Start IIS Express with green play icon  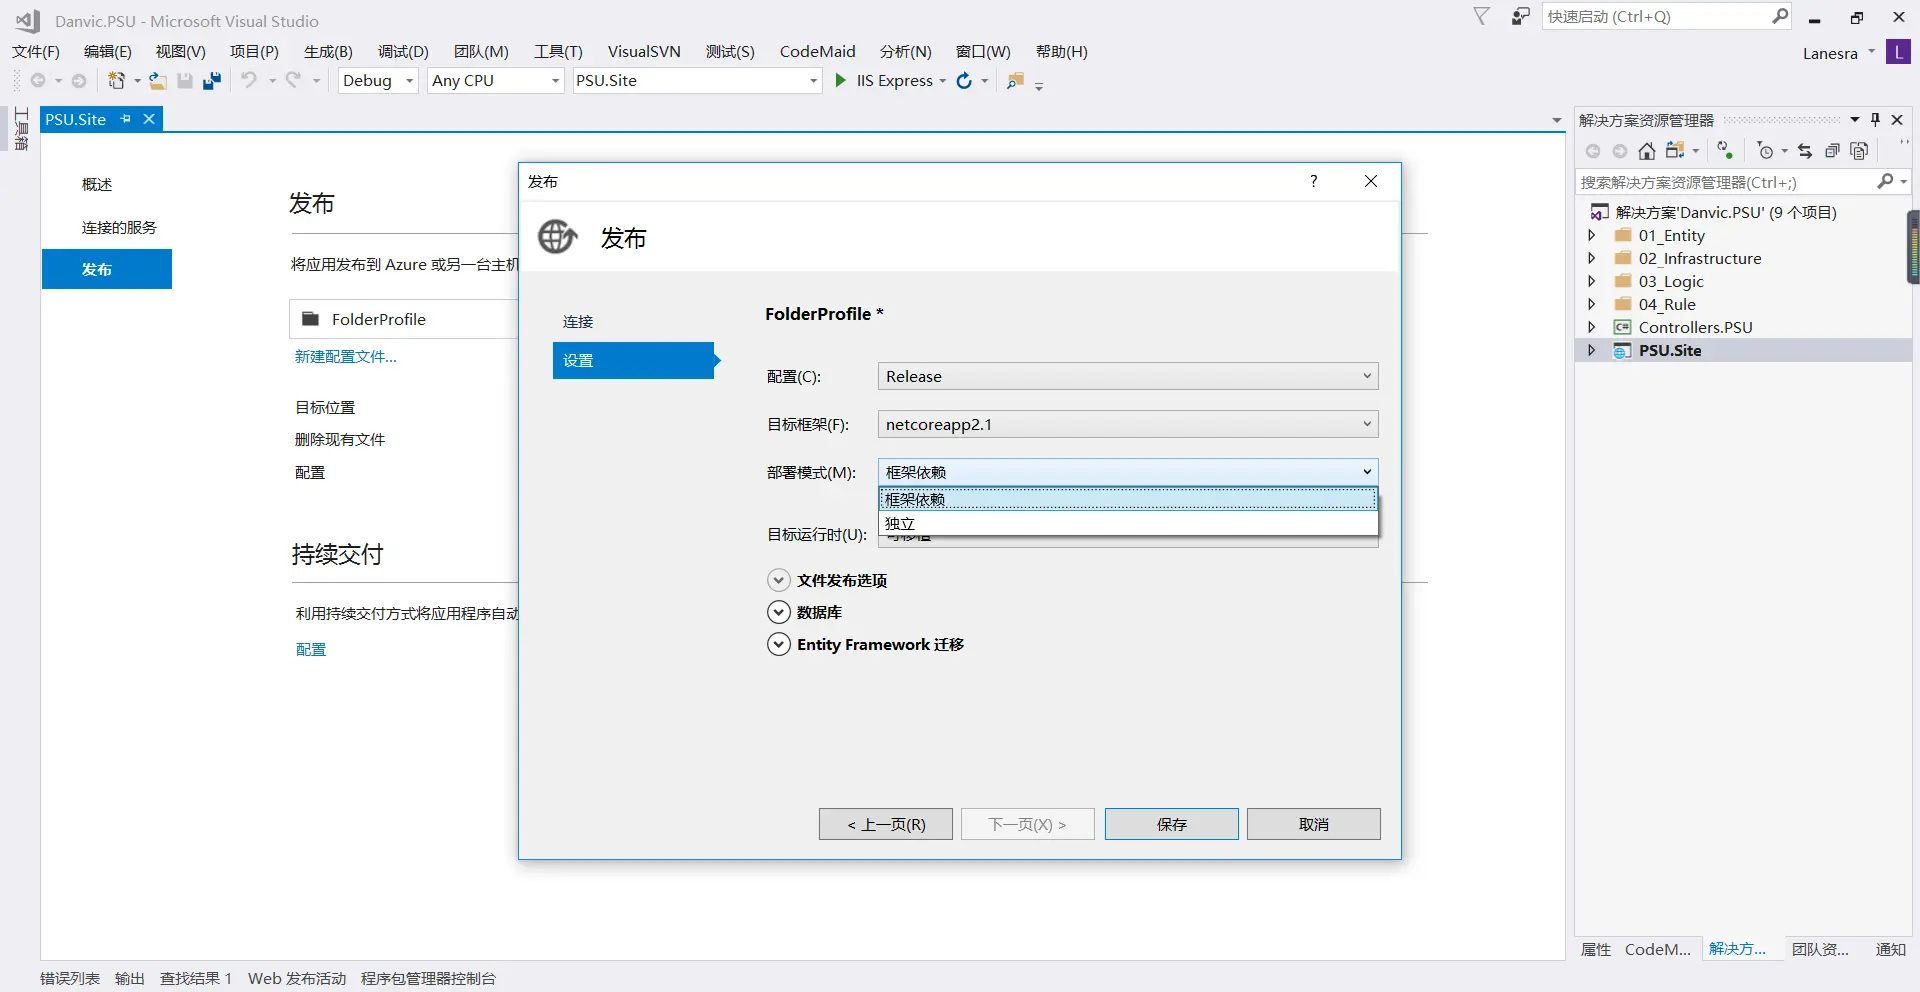(841, 80)
